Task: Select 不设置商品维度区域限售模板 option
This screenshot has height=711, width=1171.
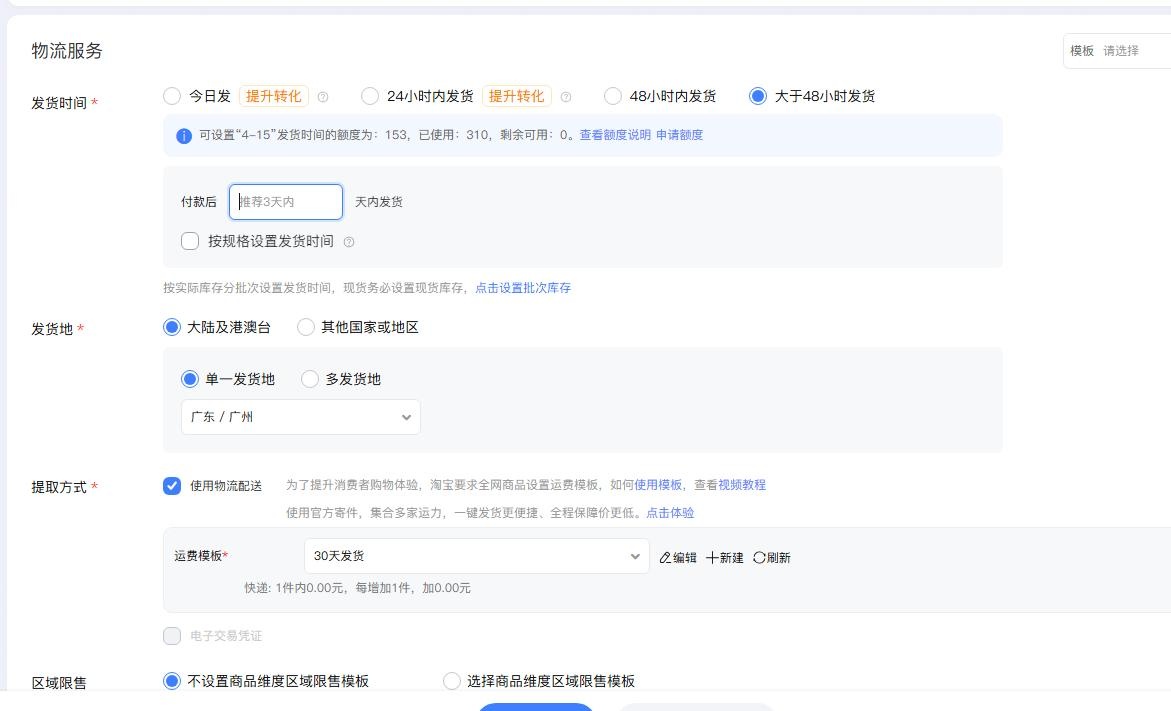Action: 172,681
